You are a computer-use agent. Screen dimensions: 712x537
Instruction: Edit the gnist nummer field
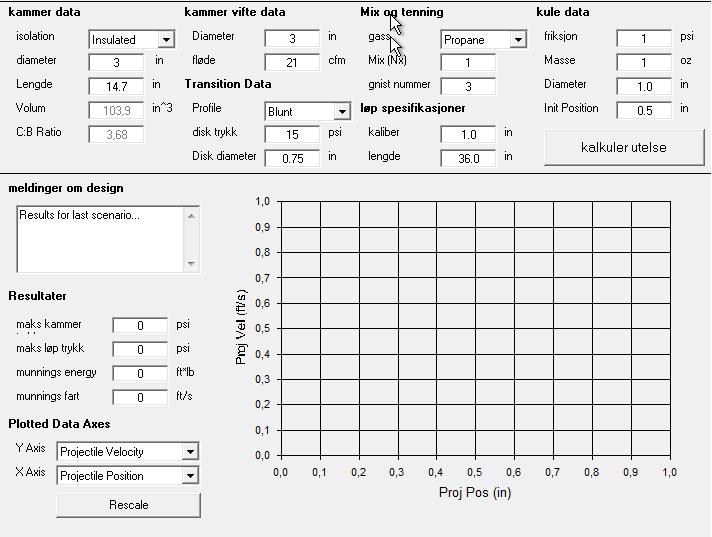tap(468, 87)
